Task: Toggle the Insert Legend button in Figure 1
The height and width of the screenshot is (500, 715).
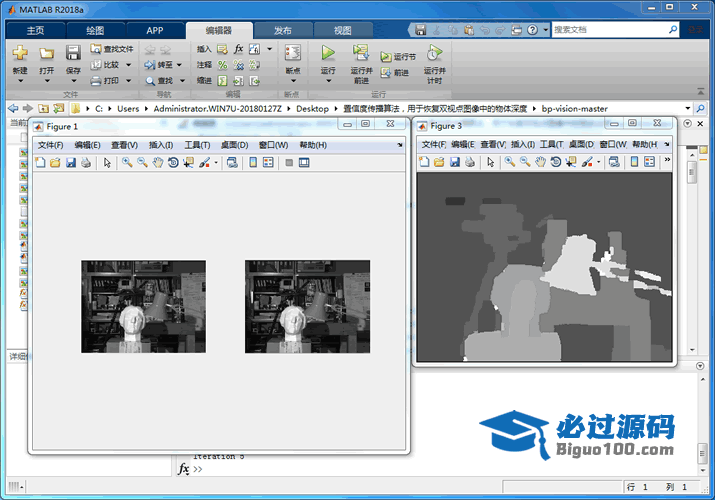Action: (x=268, y=162)
